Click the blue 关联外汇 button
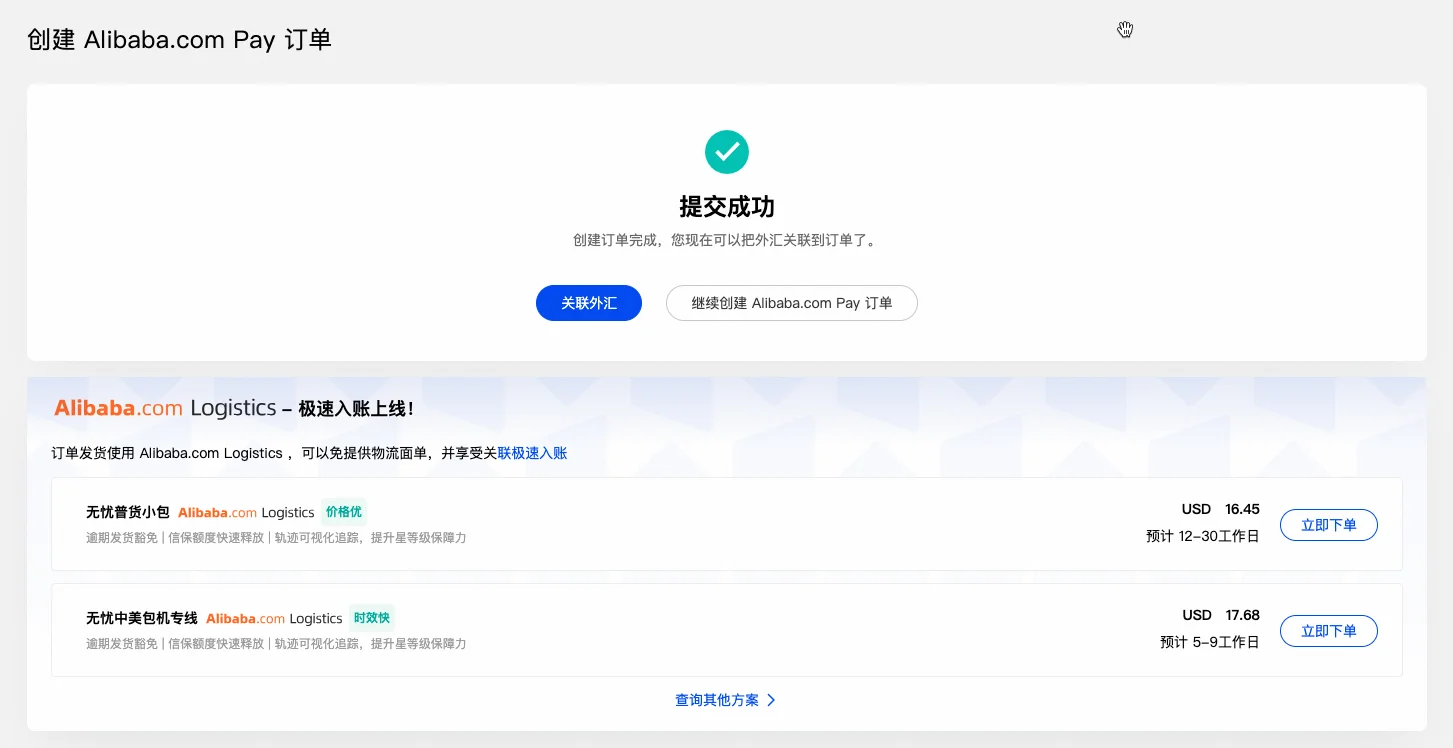The width and height of the screenshot is (1453, 748). click(x=589, y=303)
